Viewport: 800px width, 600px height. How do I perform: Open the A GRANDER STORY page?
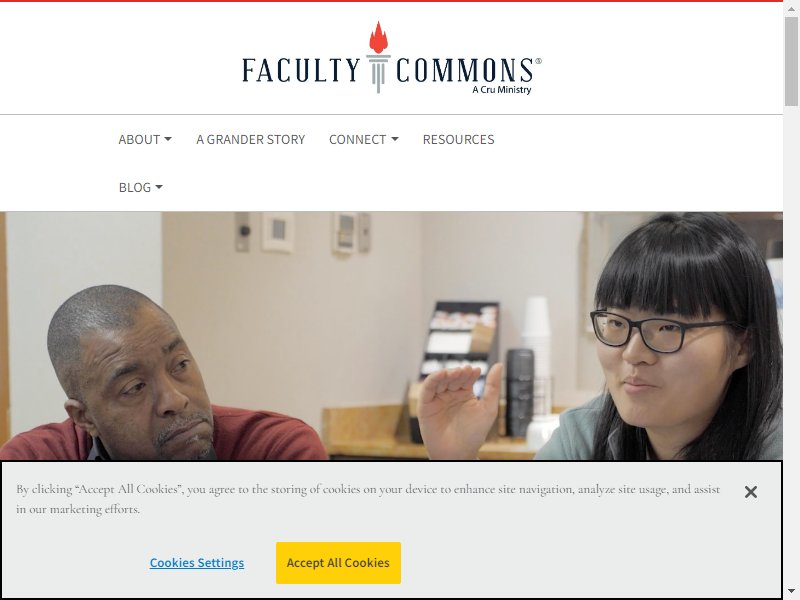pyautogui.click(x=251, y=139)
